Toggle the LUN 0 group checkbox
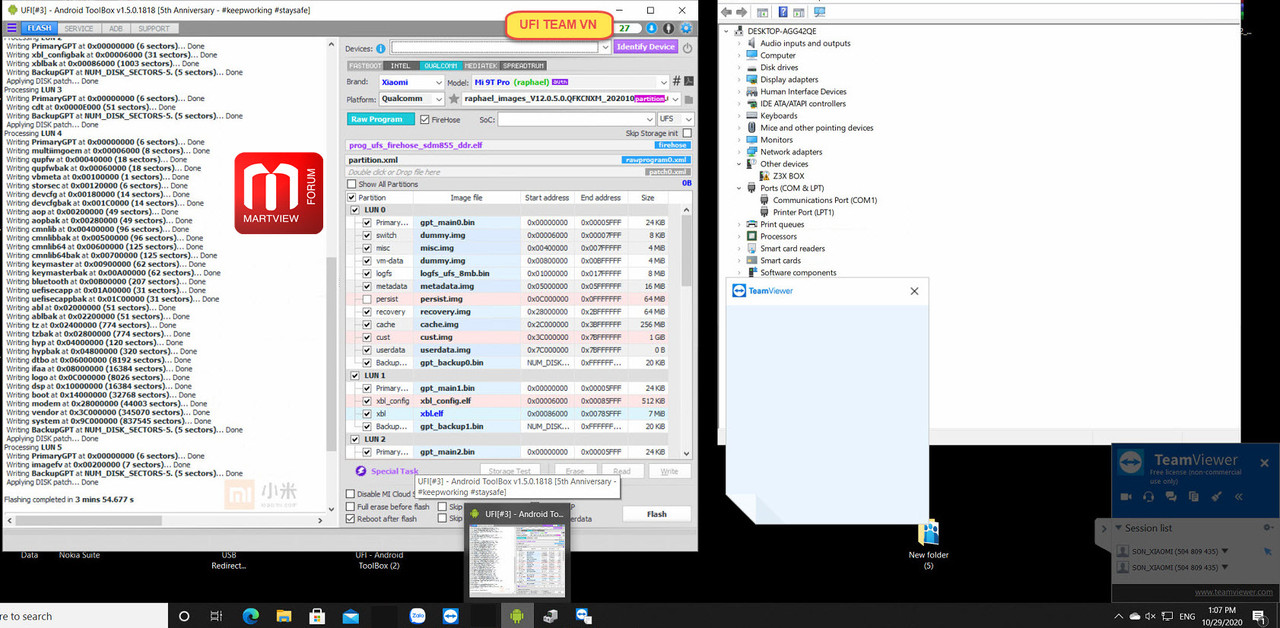1280x628 pixels. click(355, 210)
